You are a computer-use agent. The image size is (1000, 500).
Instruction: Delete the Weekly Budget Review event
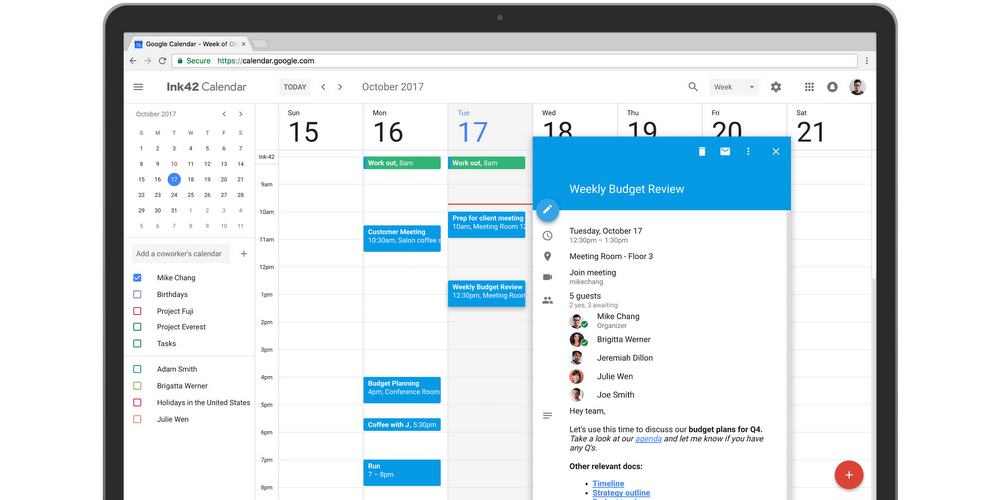(x=702, y=151)
